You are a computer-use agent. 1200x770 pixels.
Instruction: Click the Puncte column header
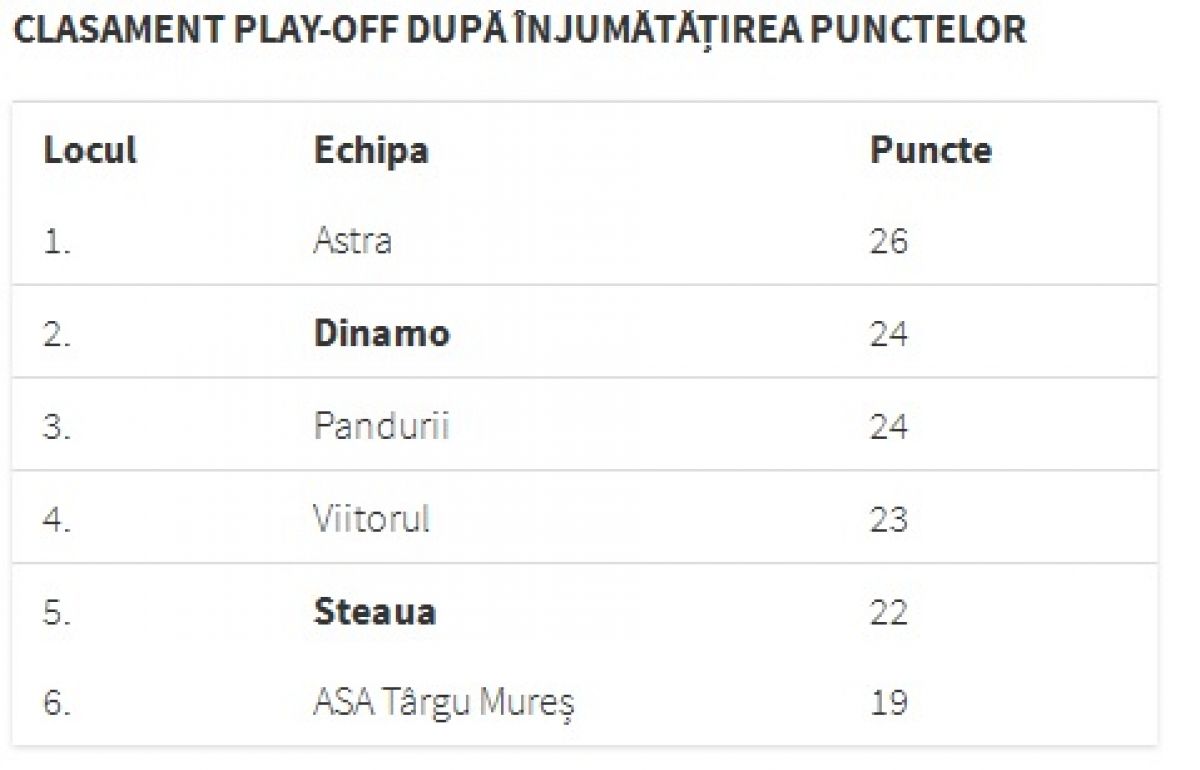(930, 150)
